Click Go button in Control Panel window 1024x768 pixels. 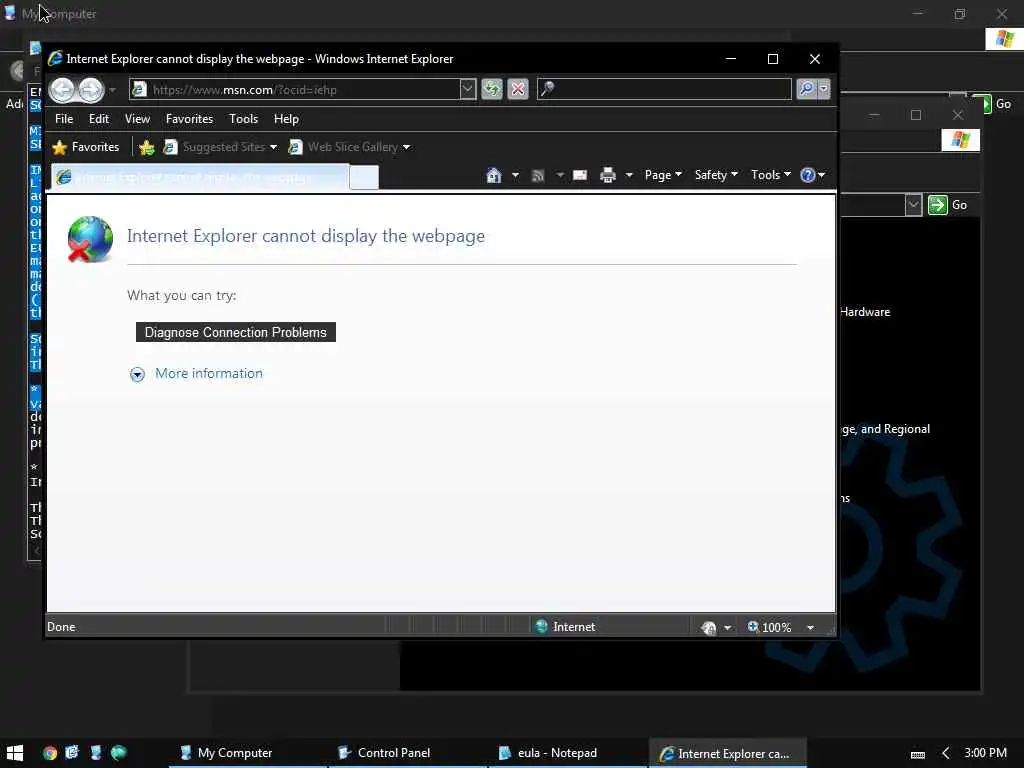[x=948, y=205]
